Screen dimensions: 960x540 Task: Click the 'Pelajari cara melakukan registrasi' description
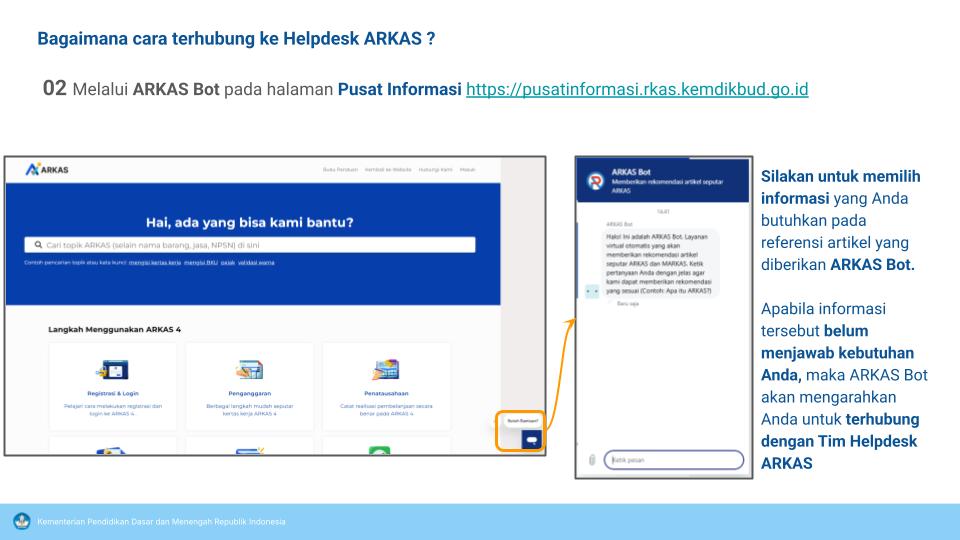coord(113,410)
